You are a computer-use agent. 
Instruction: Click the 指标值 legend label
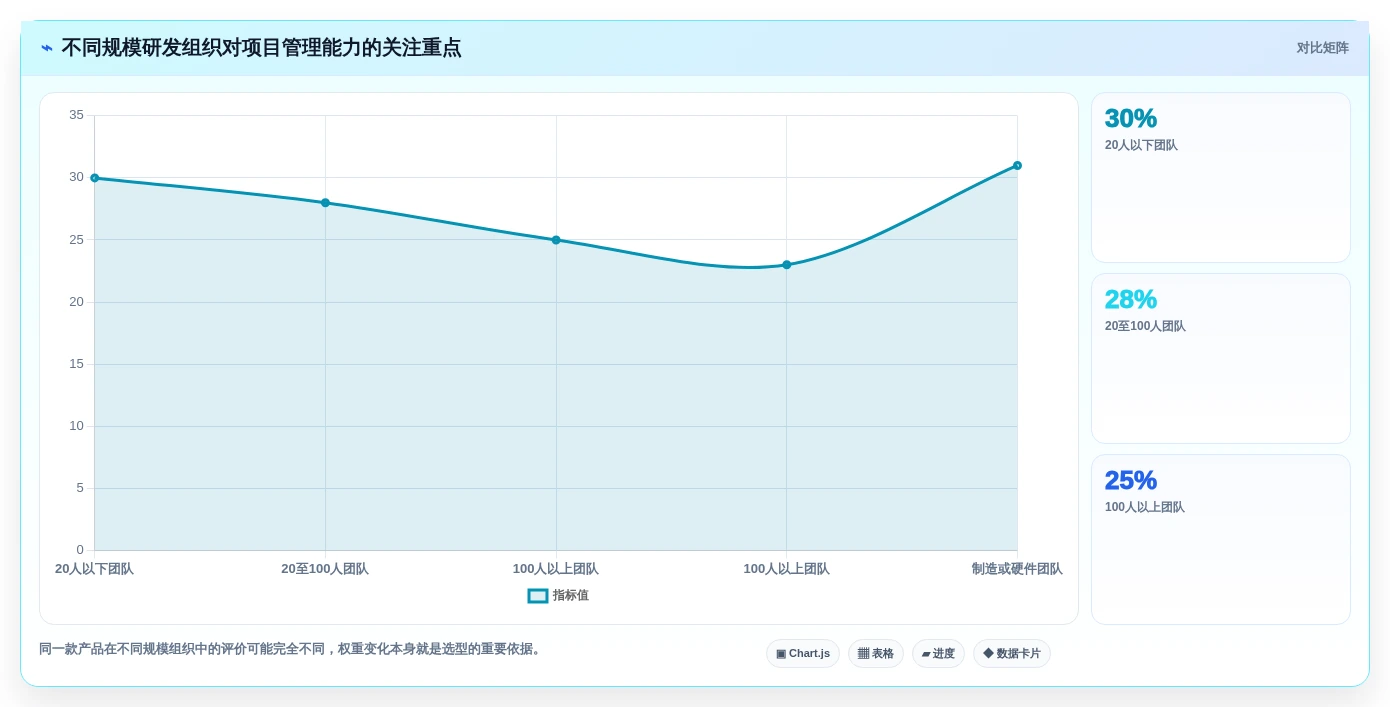coord(571,596)
